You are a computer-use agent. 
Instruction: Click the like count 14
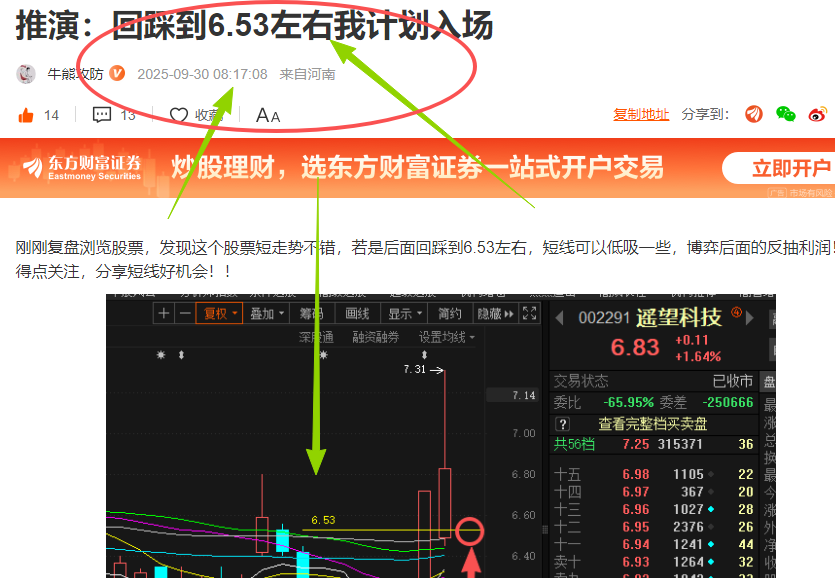tap(51, 115)
